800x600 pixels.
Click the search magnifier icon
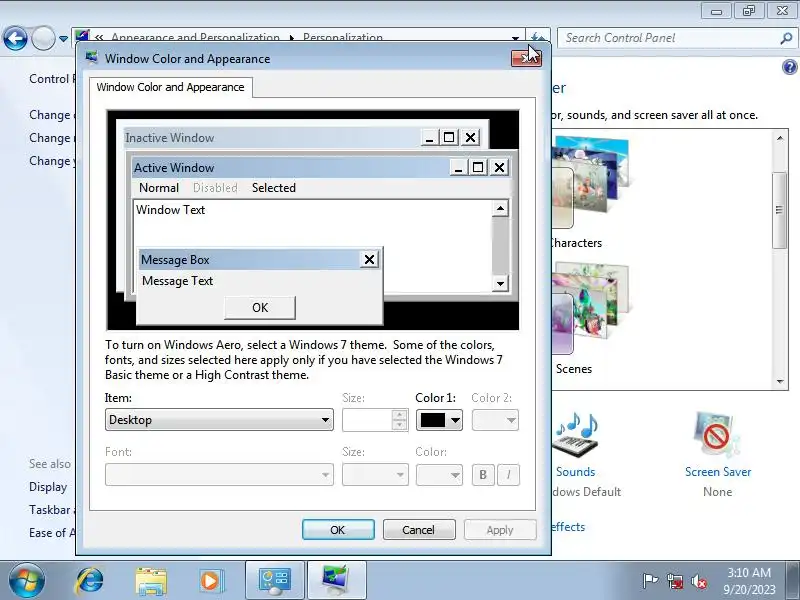[x=786, y=38]
